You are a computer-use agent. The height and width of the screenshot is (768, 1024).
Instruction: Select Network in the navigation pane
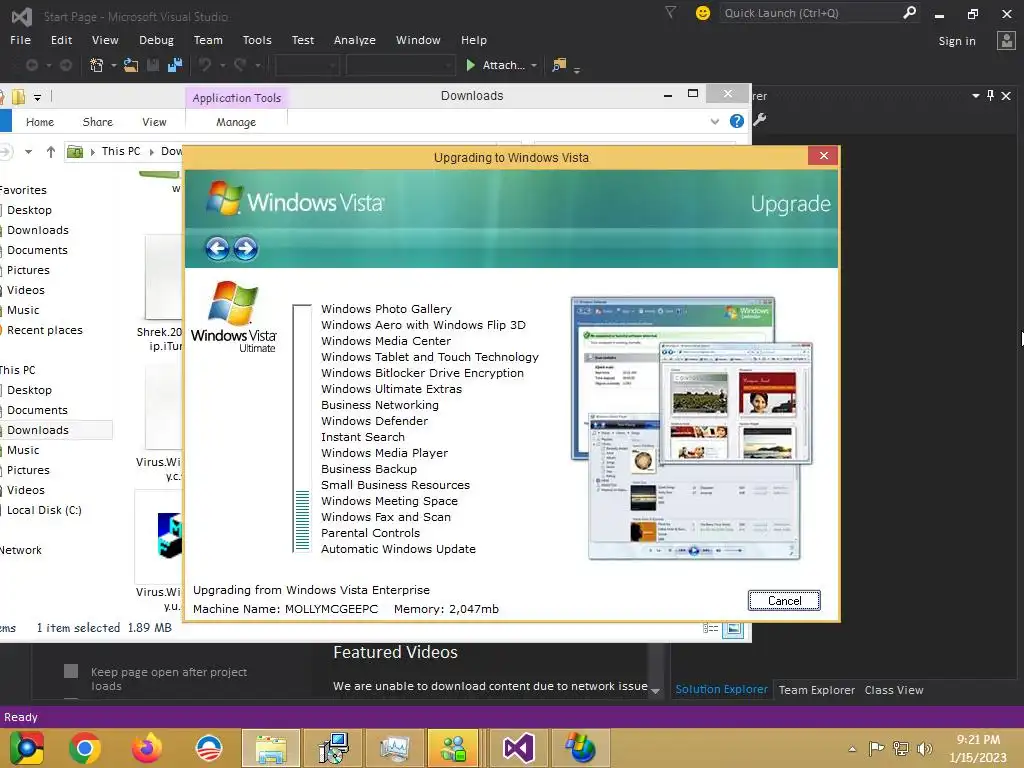tap(20, 550)
